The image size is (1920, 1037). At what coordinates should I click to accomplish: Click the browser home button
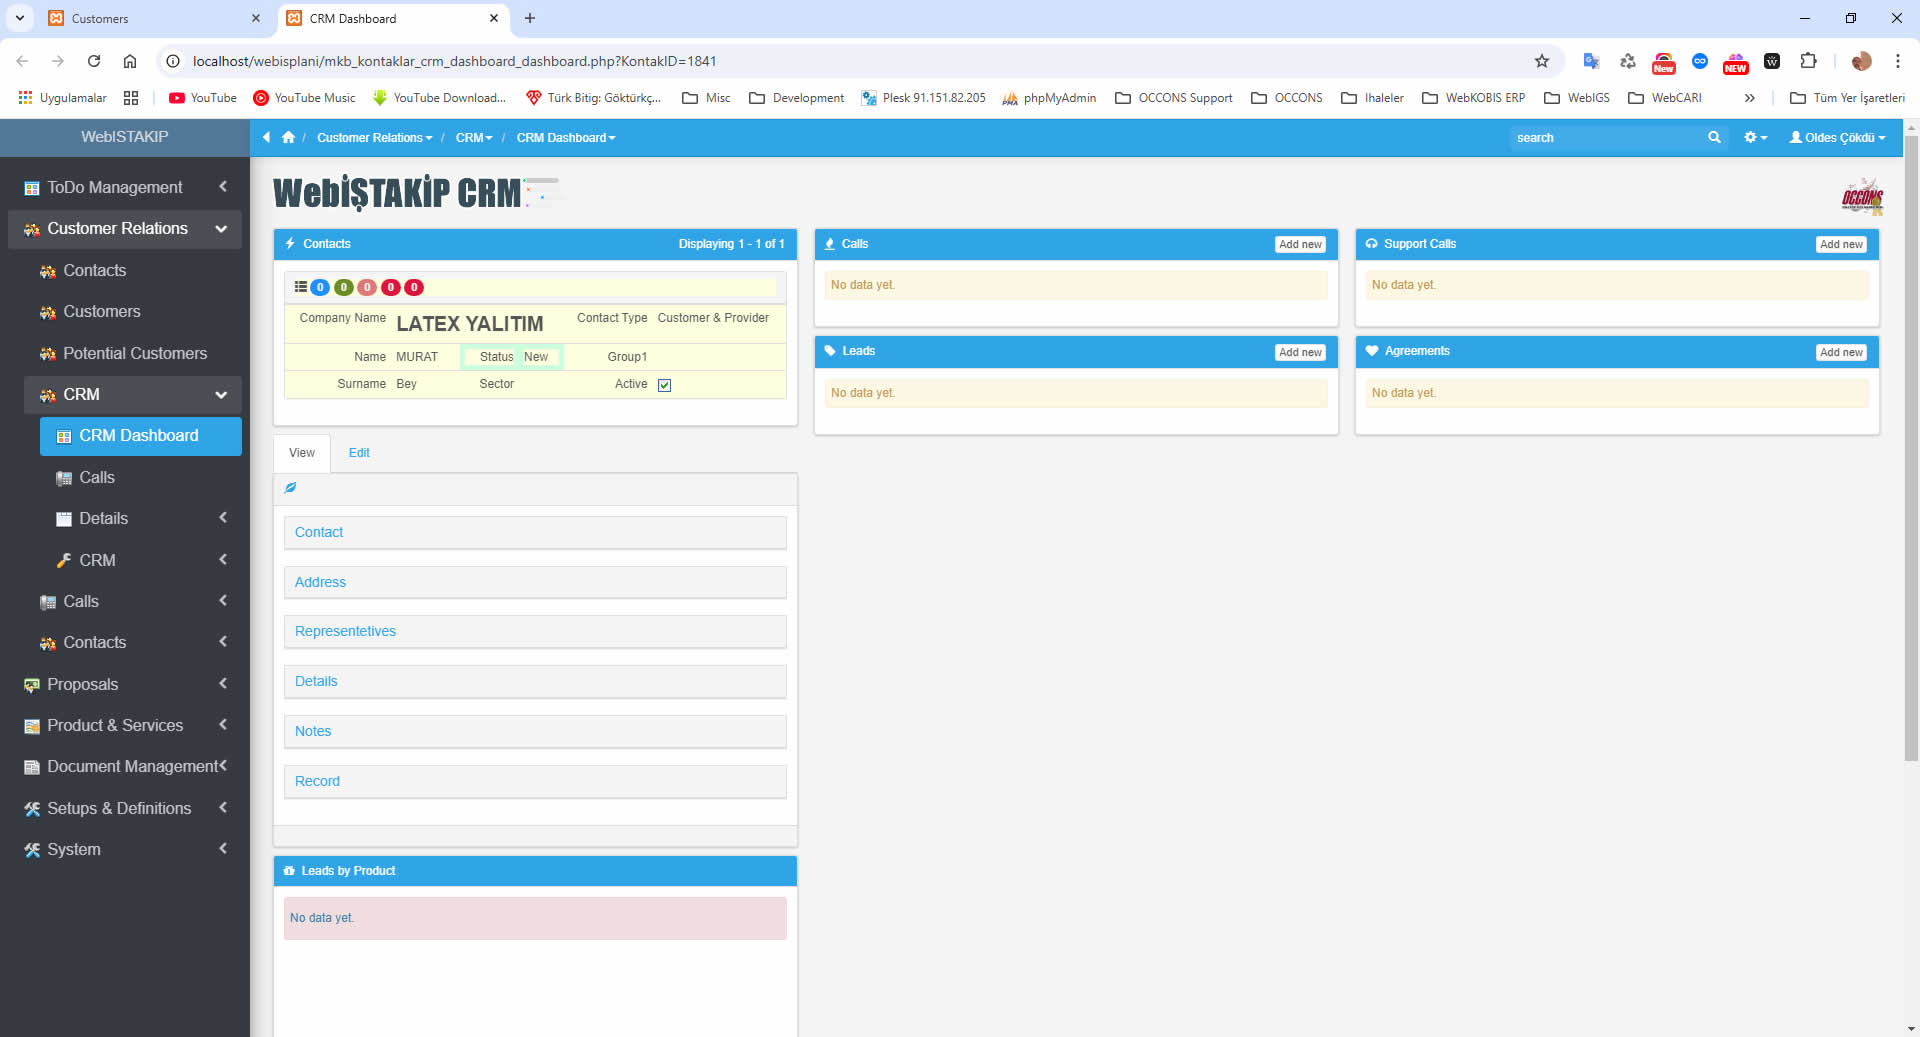click(x=130, y=61)
